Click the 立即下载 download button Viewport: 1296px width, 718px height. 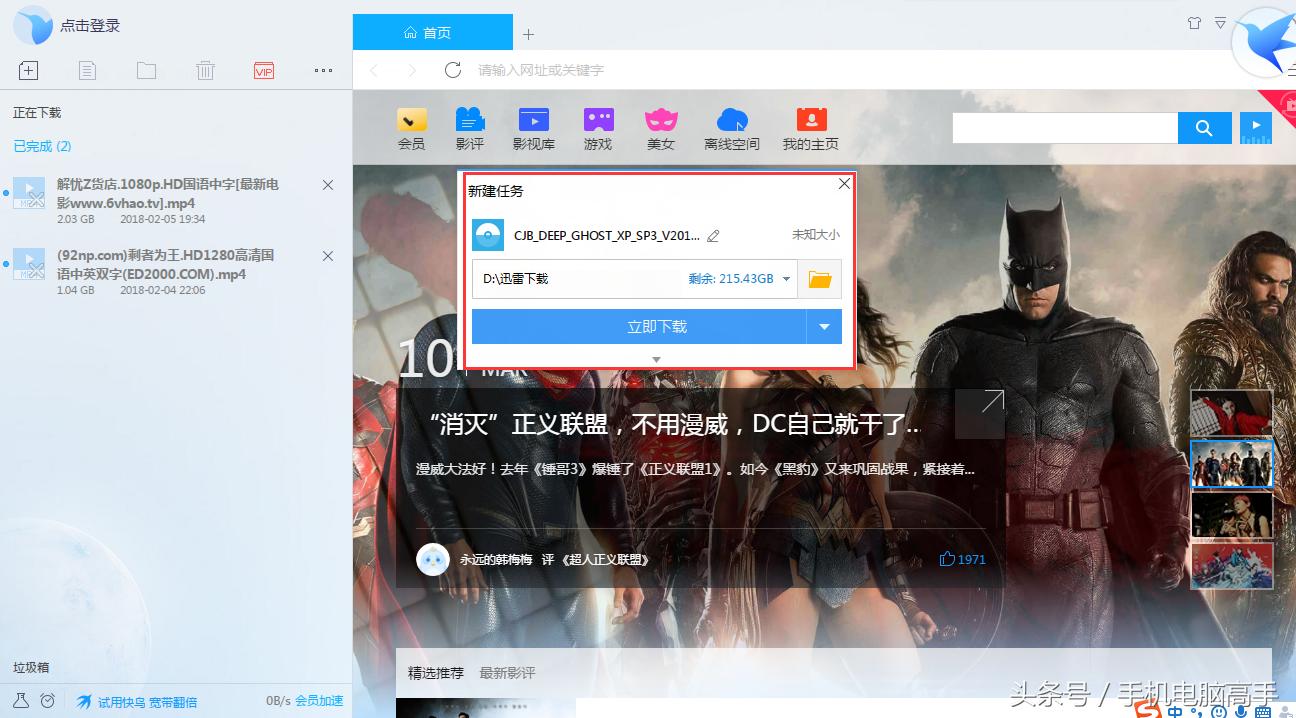pos(657,326)
